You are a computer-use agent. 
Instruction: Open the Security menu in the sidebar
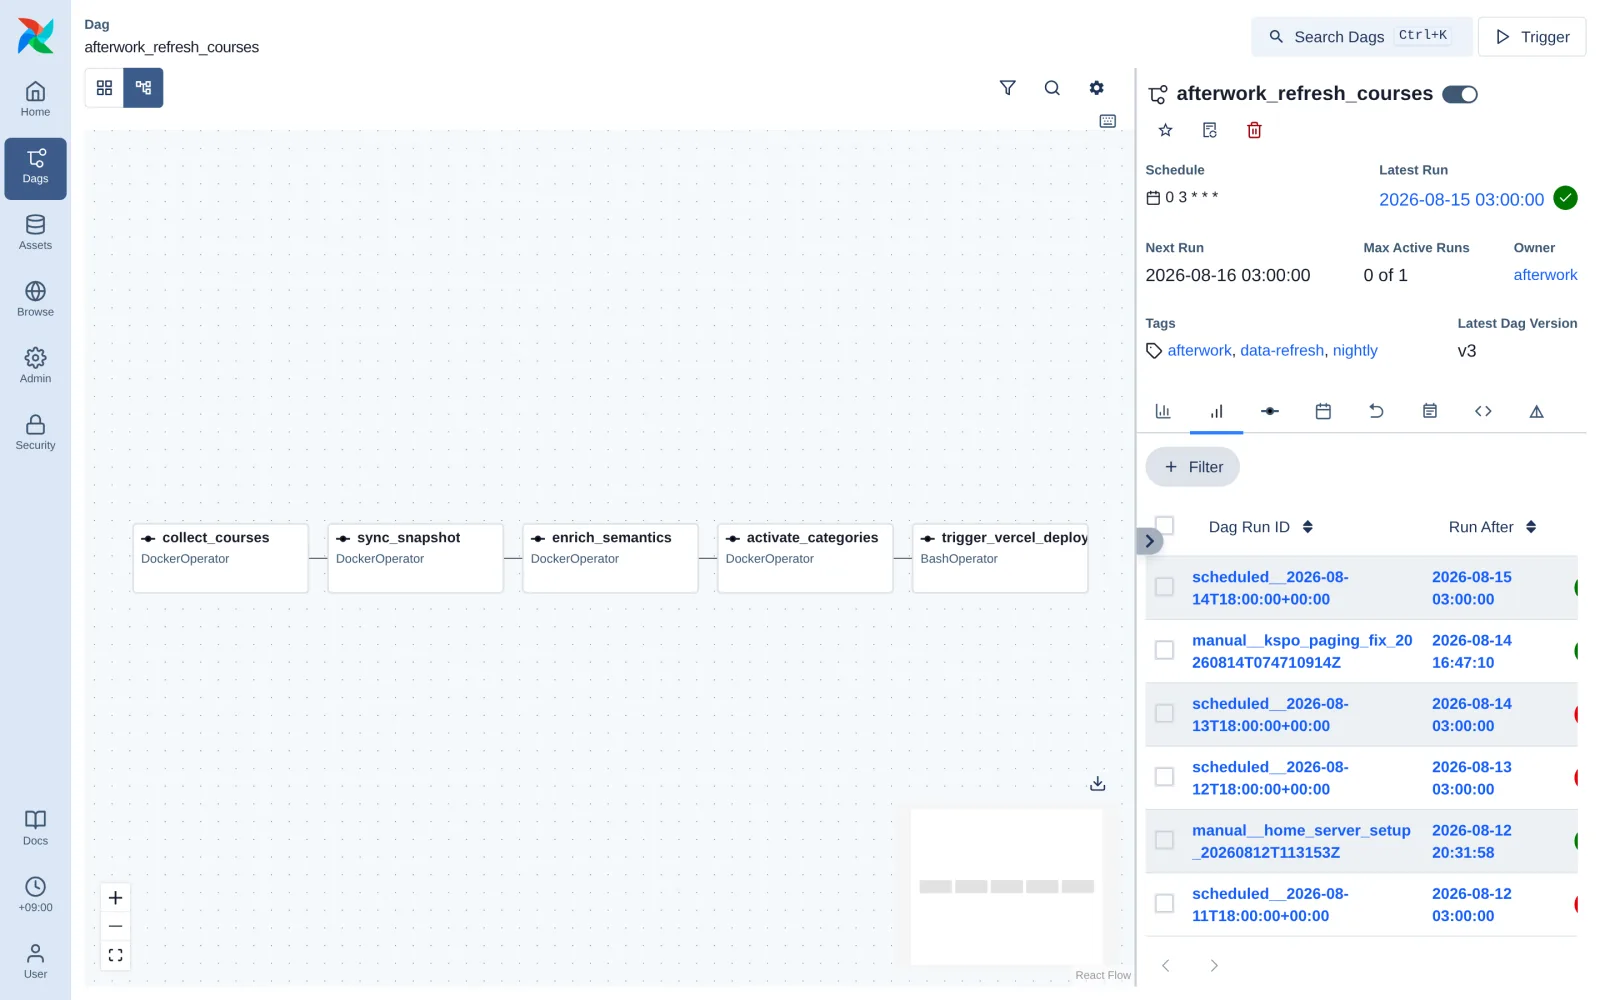pyautogui.click(x=35, y=433)
